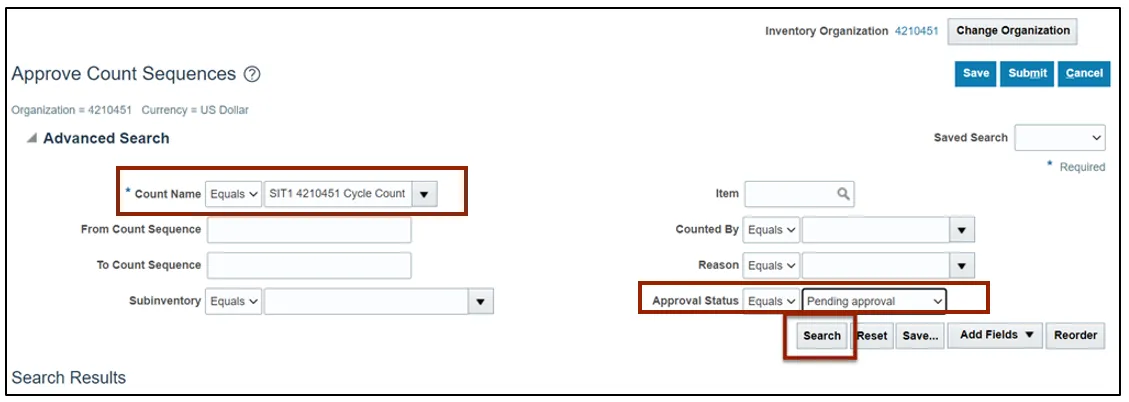The height and width of the screenshot is (402, 1129).
Task: Click the help question mark icon
Action: pos(252,75)
